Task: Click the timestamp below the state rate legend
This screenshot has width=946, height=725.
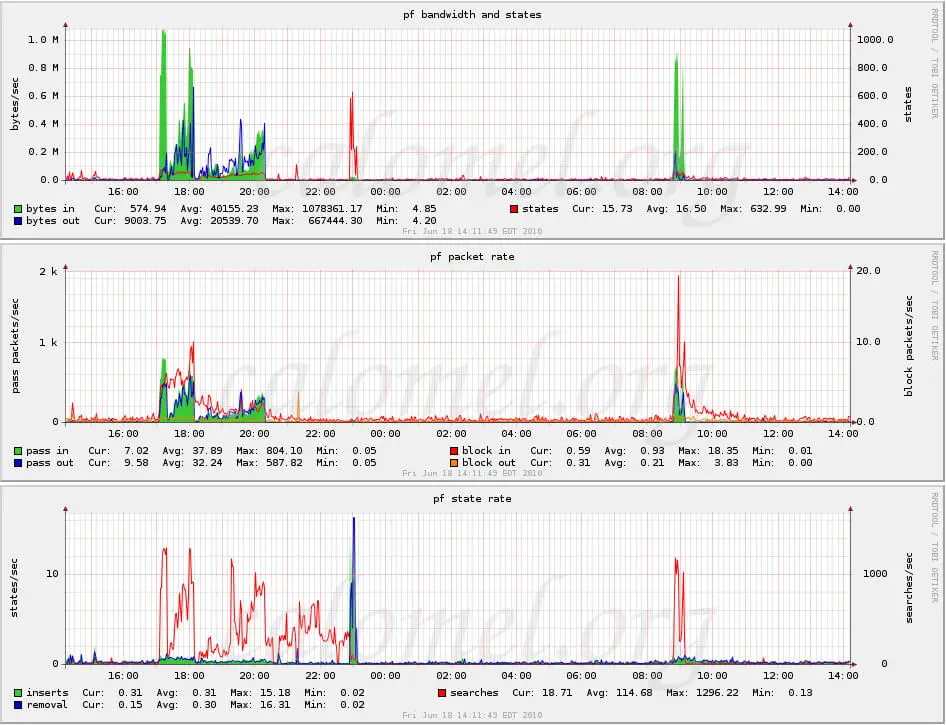Action: coord(472,715)
